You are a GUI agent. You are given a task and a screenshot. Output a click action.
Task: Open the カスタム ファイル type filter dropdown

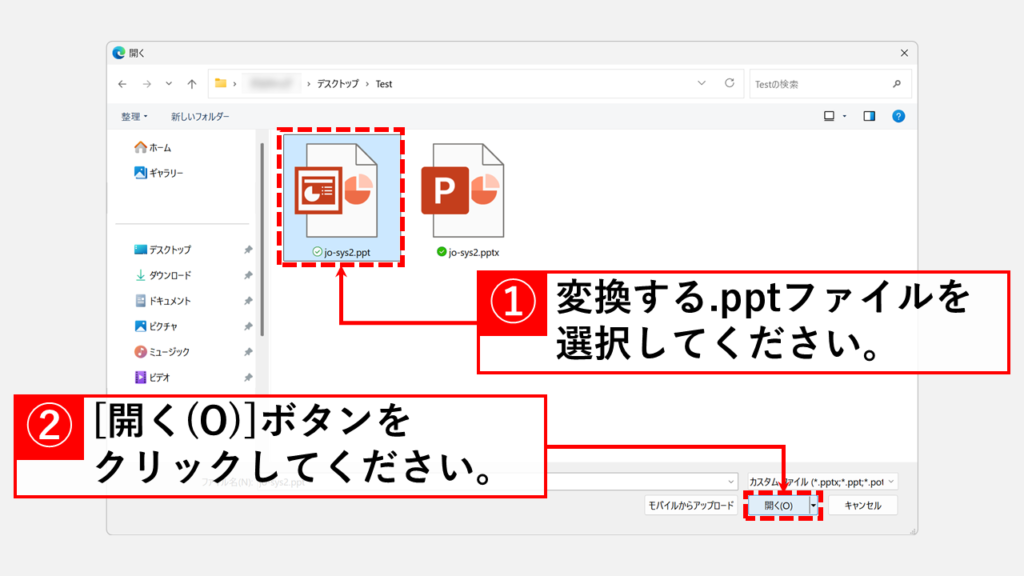(x=822, y=482)
